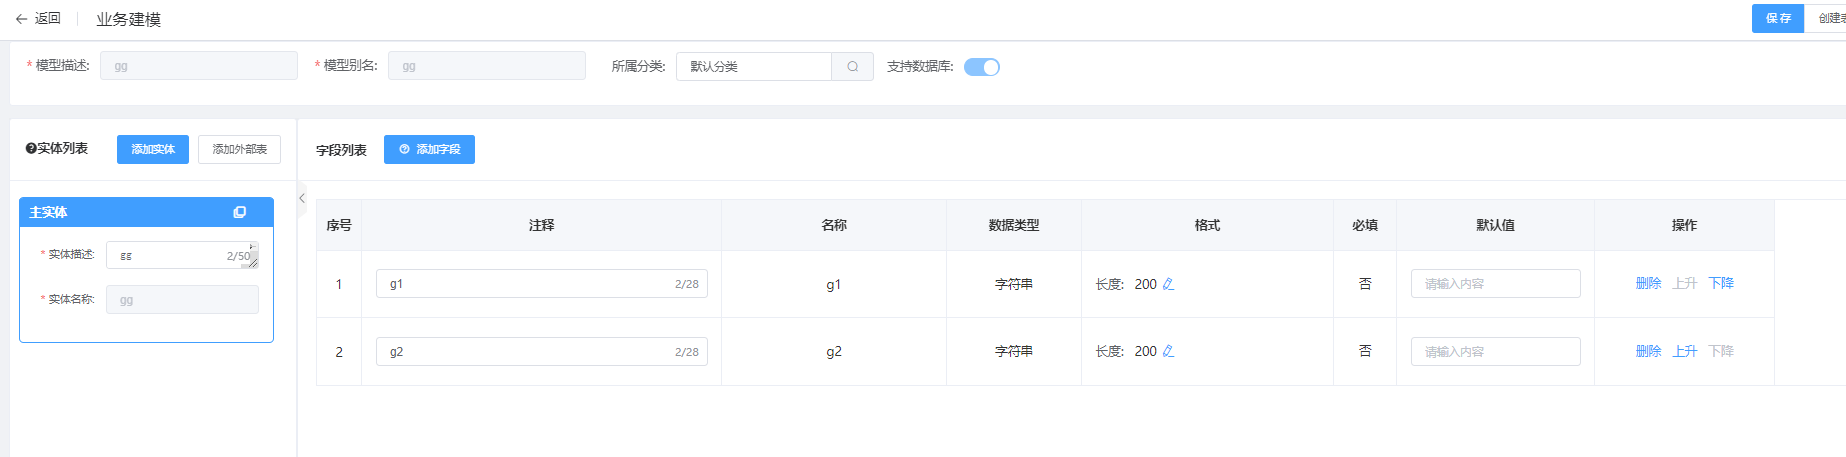Click the 添加实体 button

(x=153, y=149)
